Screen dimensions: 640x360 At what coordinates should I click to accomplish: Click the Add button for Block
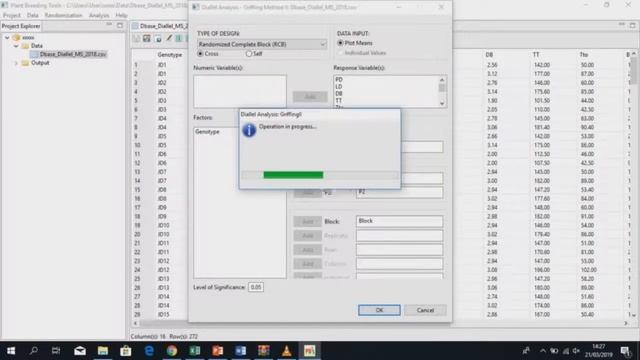pyautogui.click(x=308, y=221)
